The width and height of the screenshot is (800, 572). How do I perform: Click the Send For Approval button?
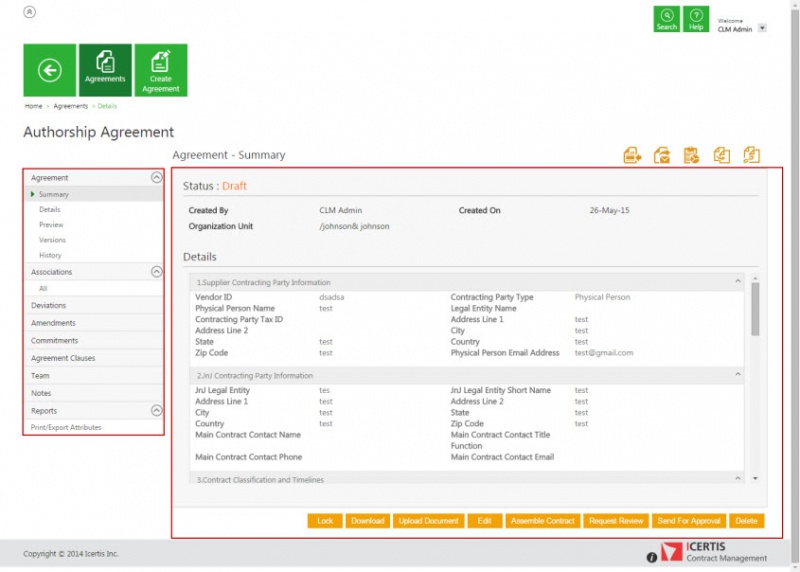coord(687,521)
